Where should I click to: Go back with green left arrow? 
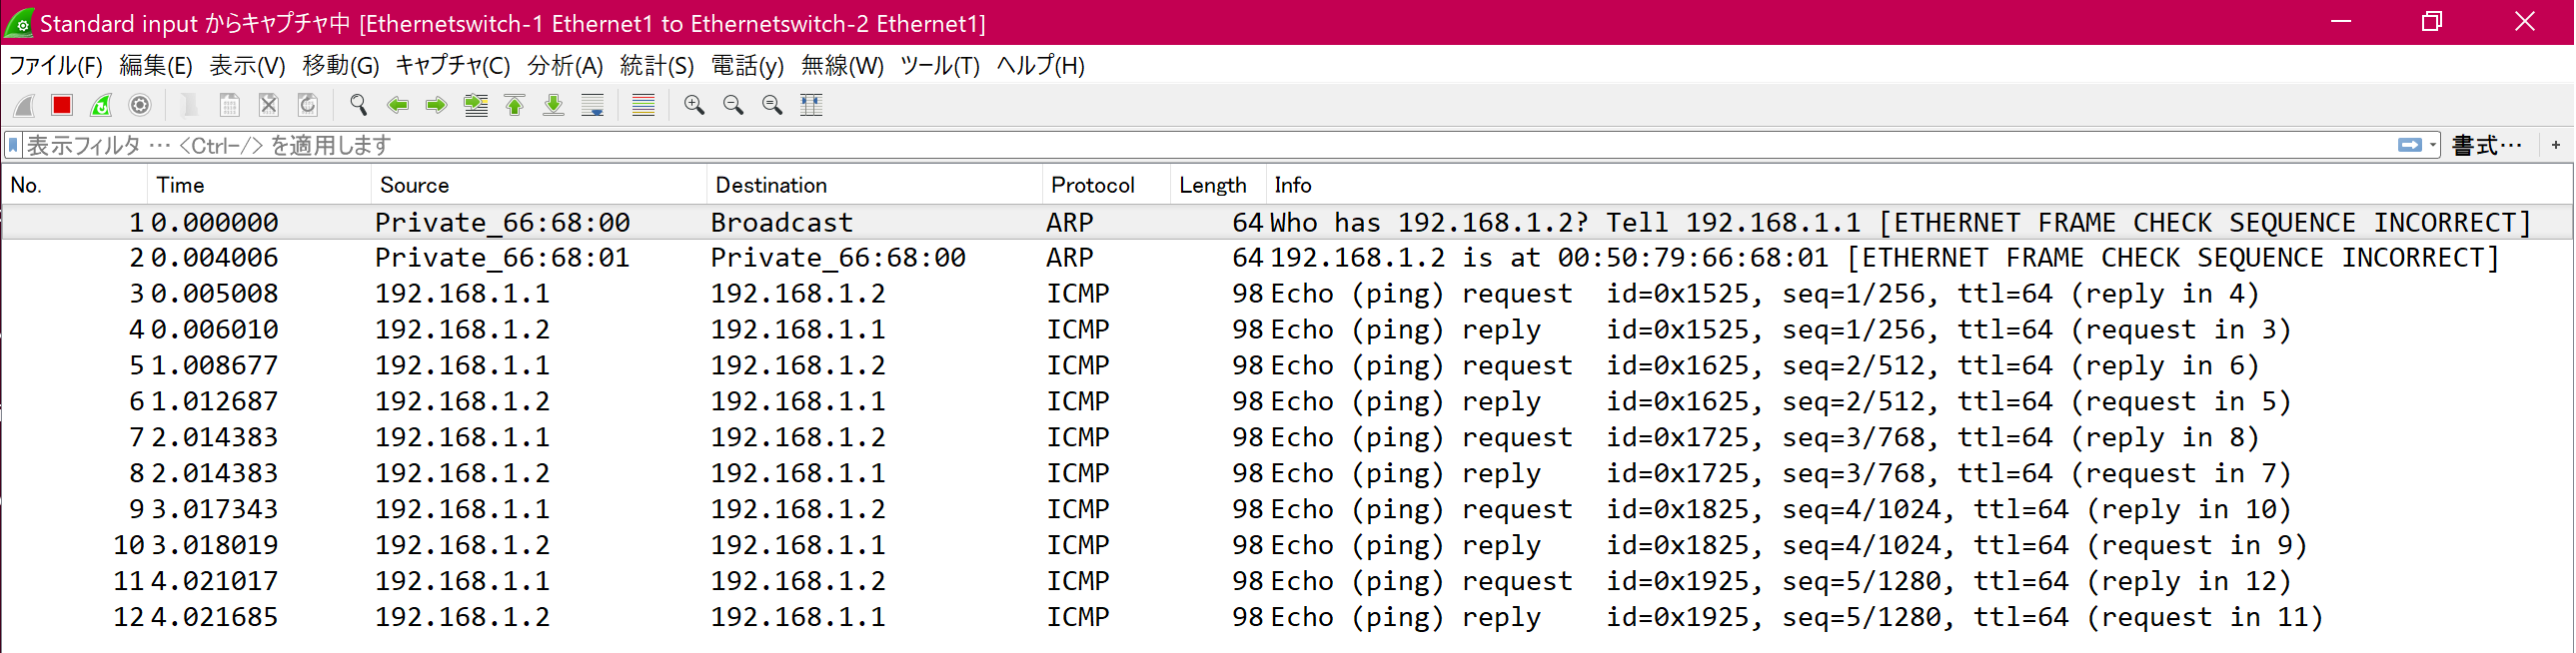pyautogui.click(x=397, y=105)
